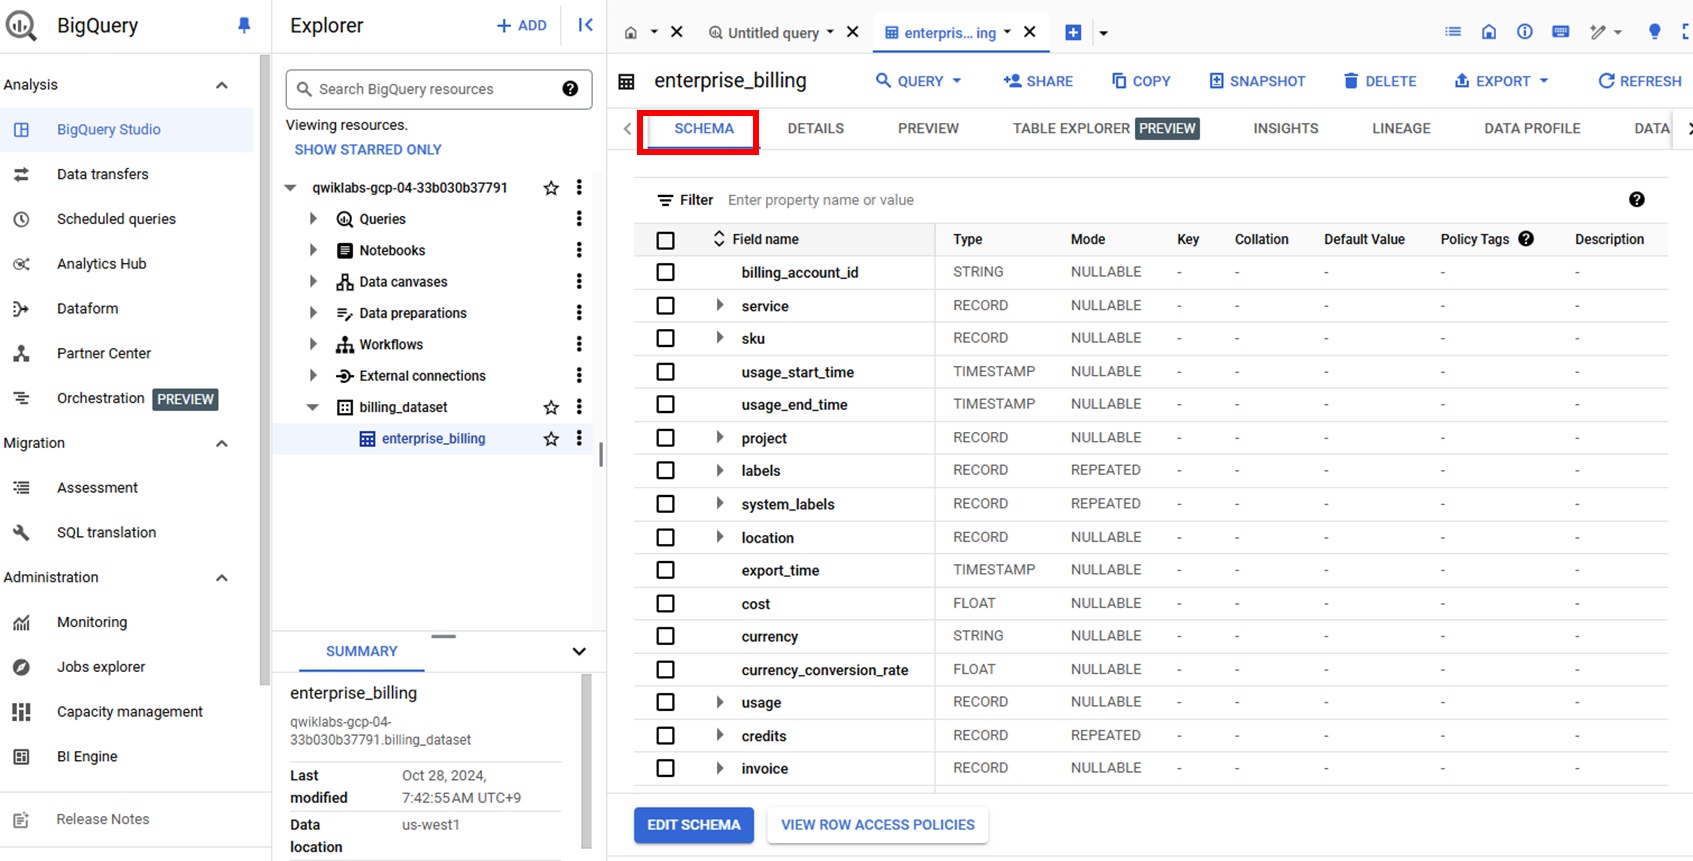Expand the Queries tree node
1693x861 pixels.
(x=313, y=219)
